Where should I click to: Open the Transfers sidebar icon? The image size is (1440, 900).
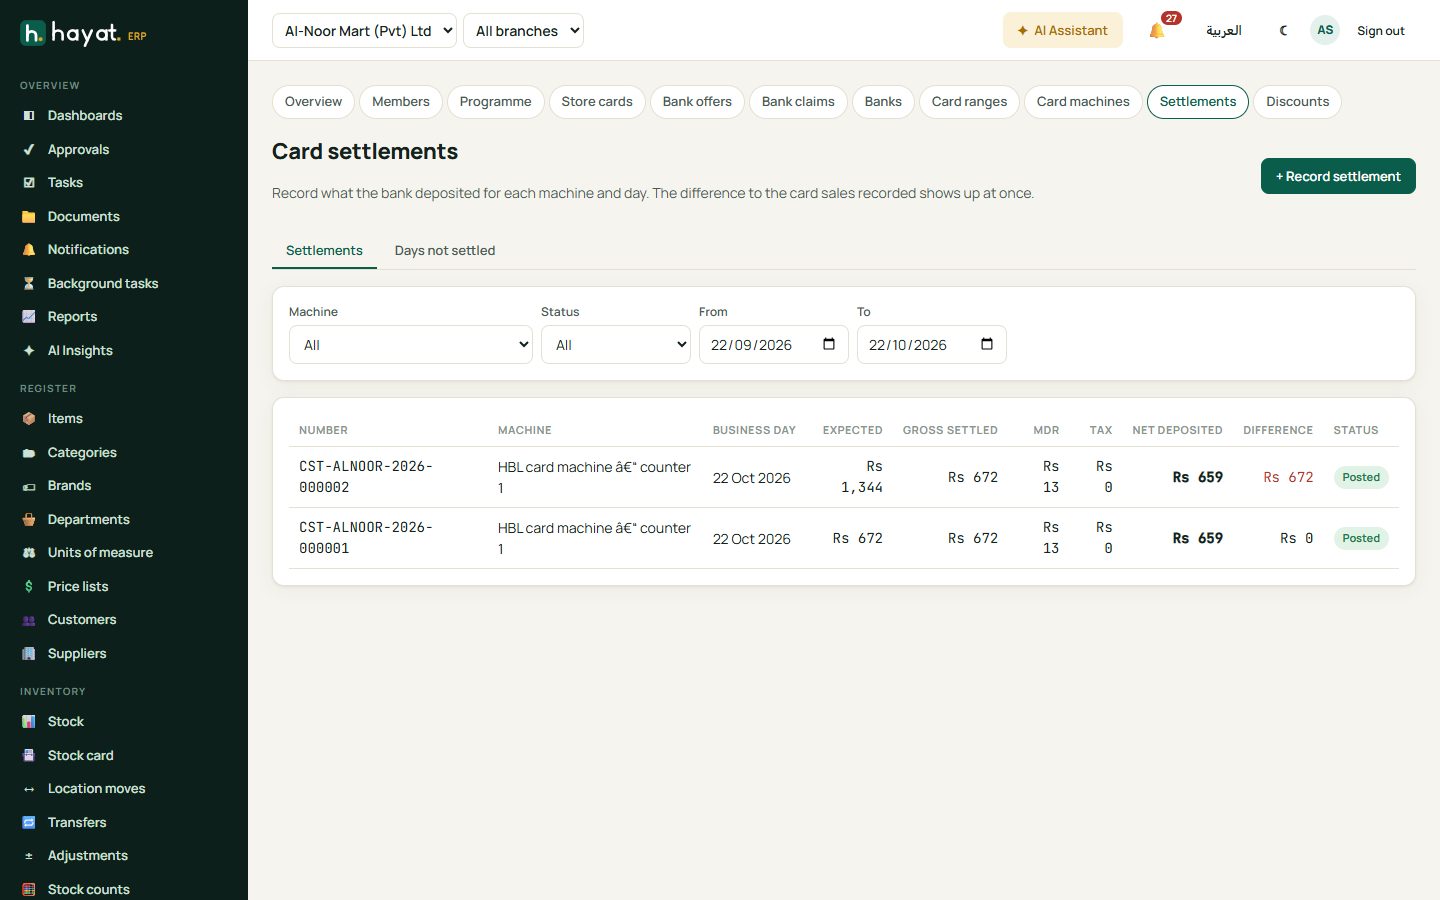[29, 823]
